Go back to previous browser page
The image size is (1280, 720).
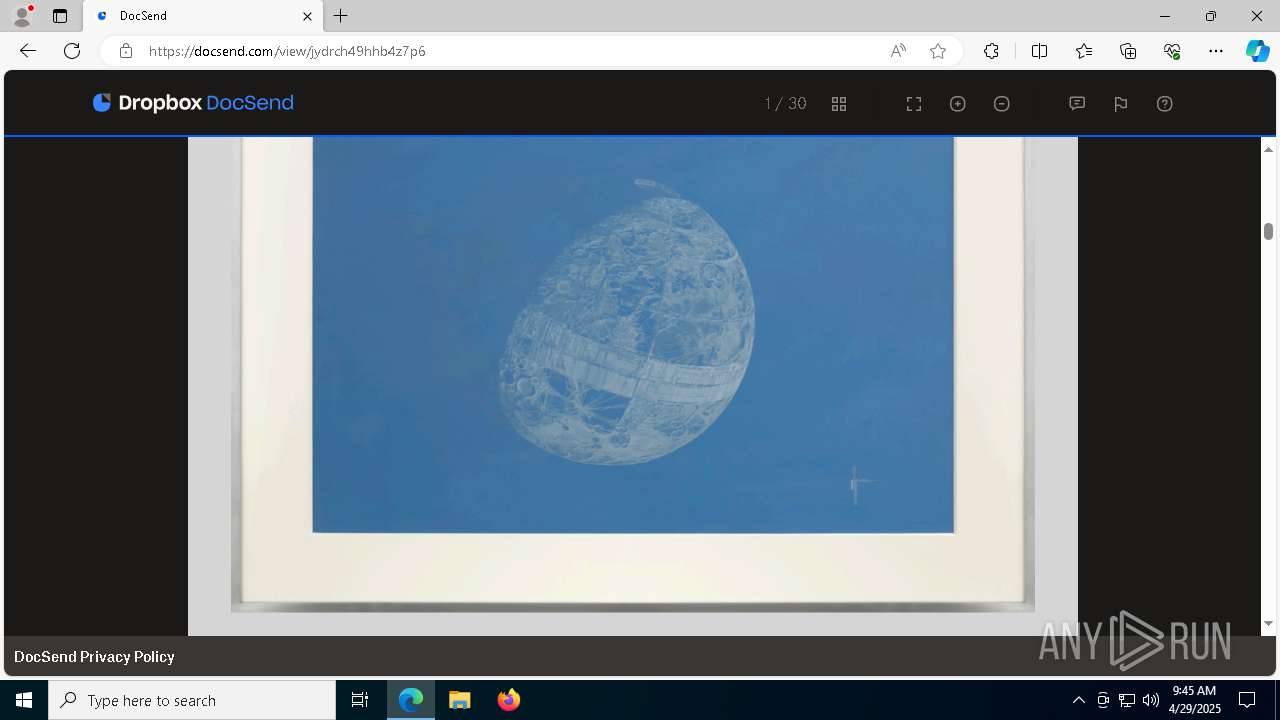28,51
